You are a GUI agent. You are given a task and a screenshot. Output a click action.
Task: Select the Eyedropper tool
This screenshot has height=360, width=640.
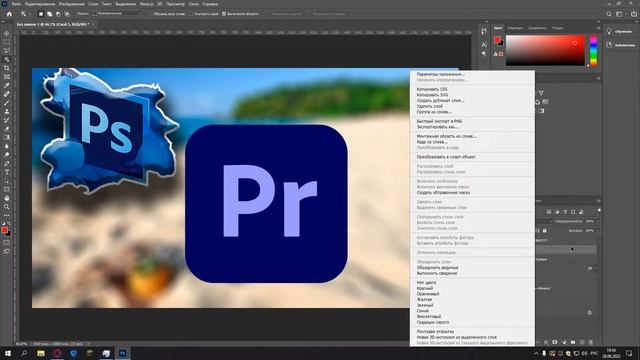click(7, 85)
